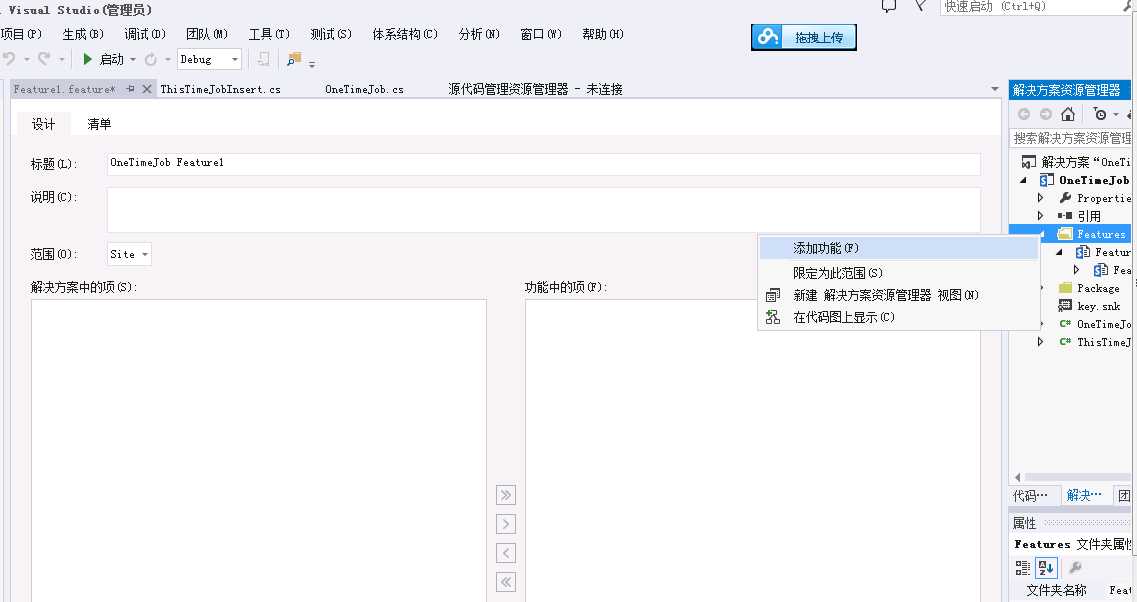Screen dimensions: 1137x602
Task: Expand the 引用 references node
Action: [1041, 215]
